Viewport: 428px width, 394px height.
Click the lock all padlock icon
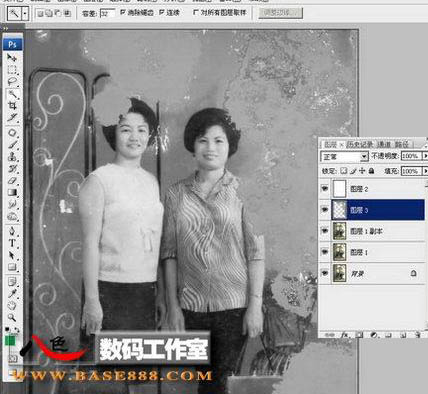pyautogui.click(x=371, y=171)
